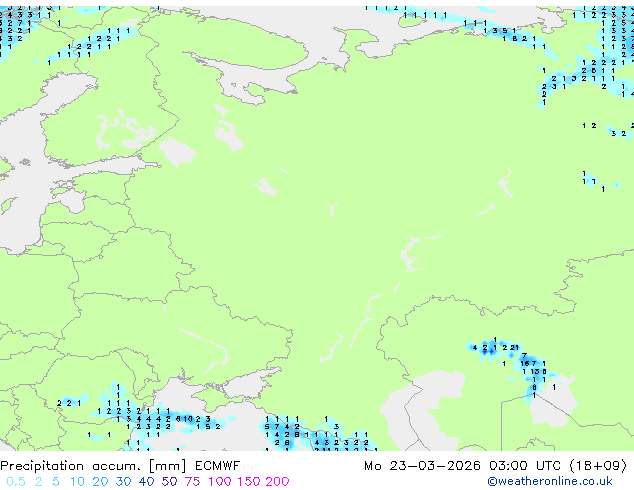Screen dimensions: 634x490
Task: Select the 0.5 legend value
Action: click(x=16, y=482)
